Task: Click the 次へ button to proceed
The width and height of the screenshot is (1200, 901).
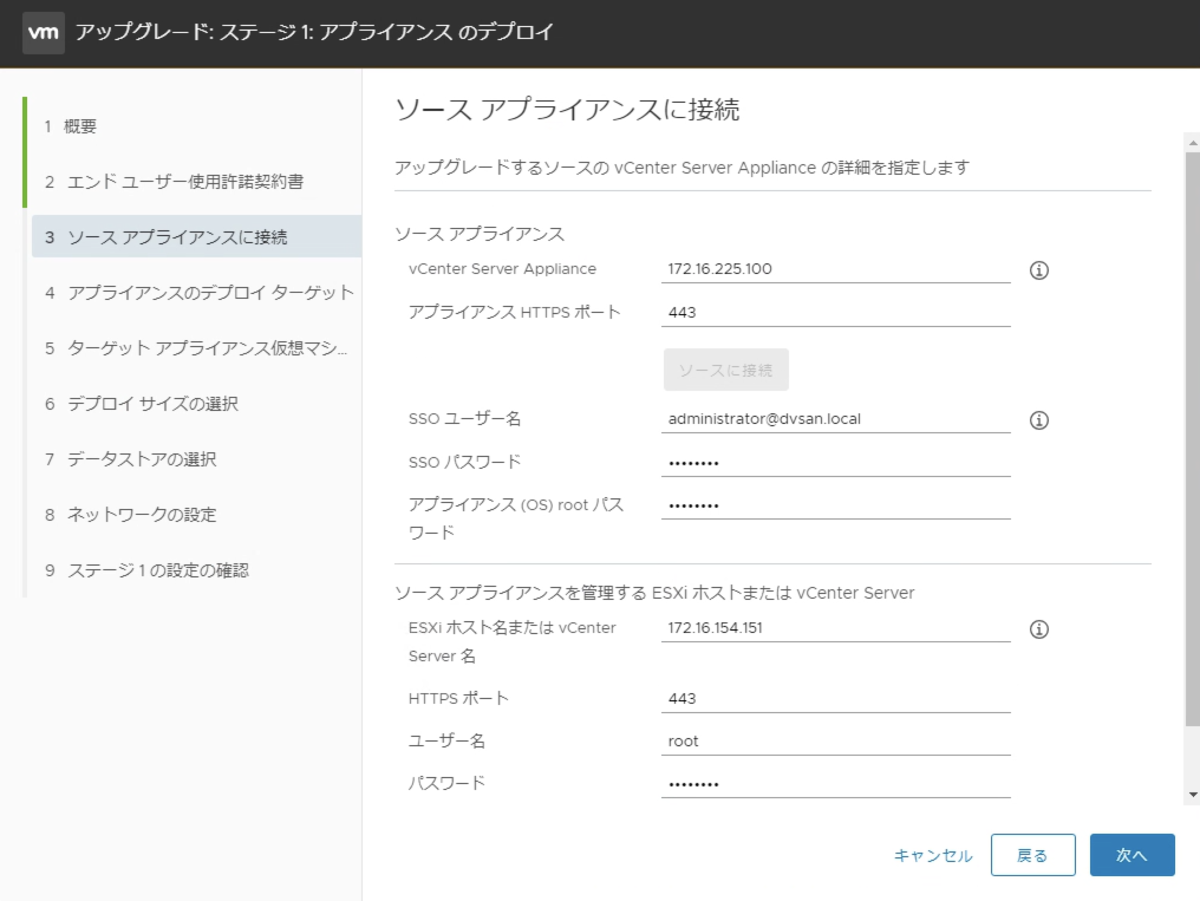Action: [x=1132, y=855]
